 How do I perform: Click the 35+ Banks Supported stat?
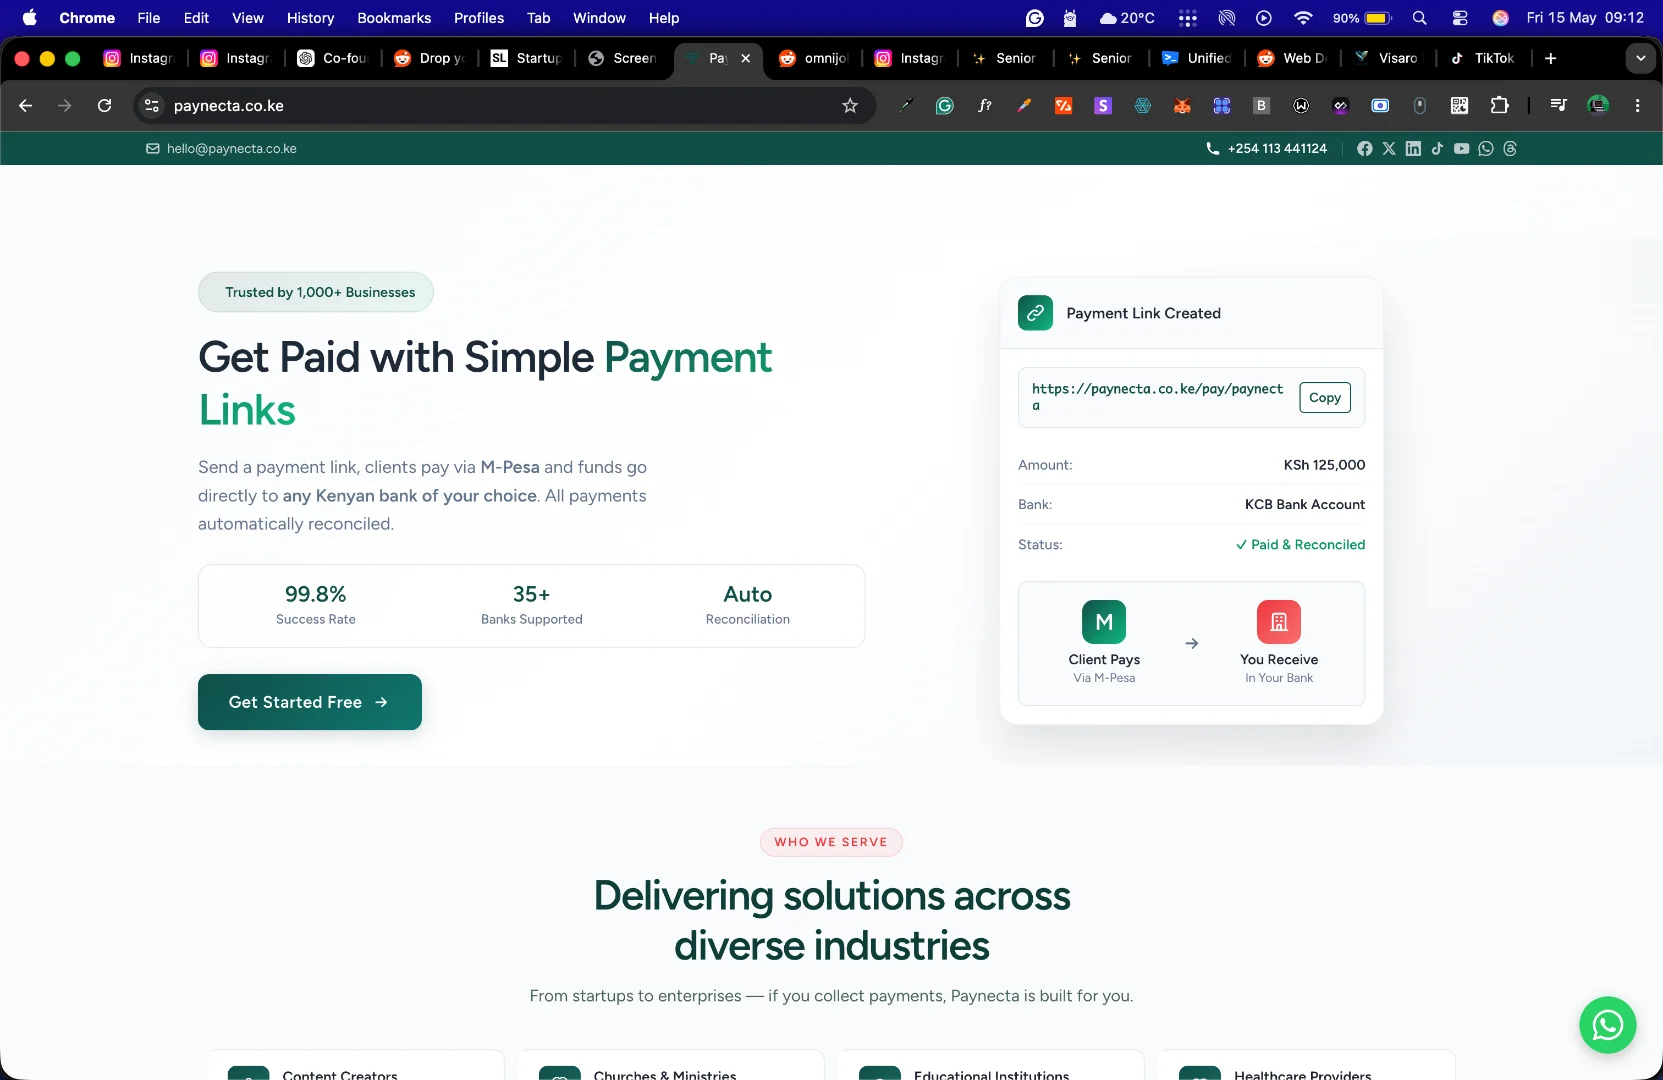click(531, 605)
